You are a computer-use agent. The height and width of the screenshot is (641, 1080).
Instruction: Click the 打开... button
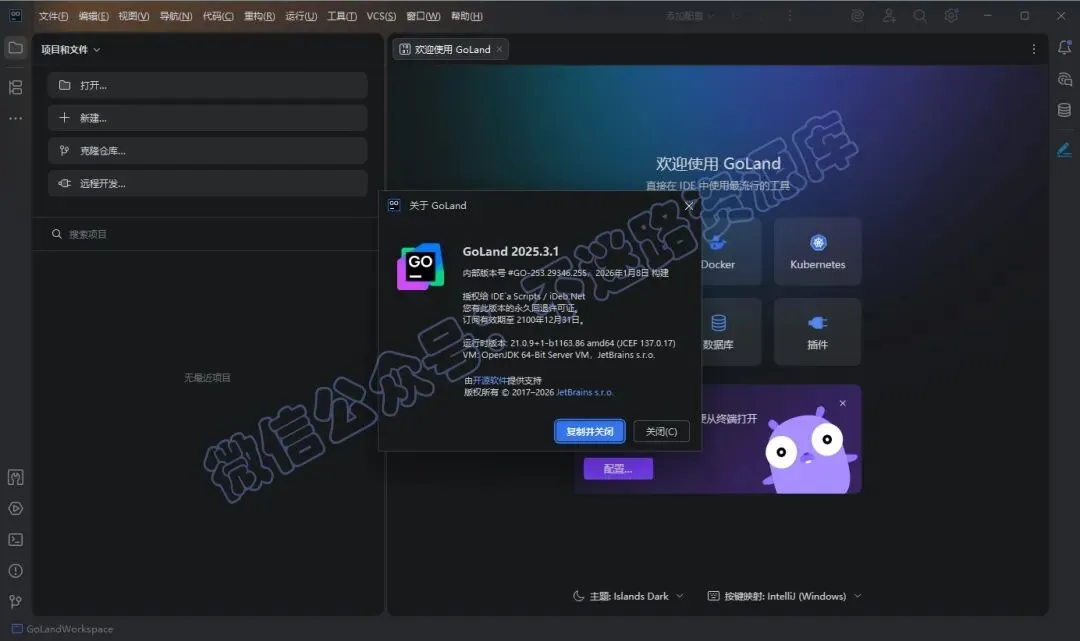tap(207, 85)
